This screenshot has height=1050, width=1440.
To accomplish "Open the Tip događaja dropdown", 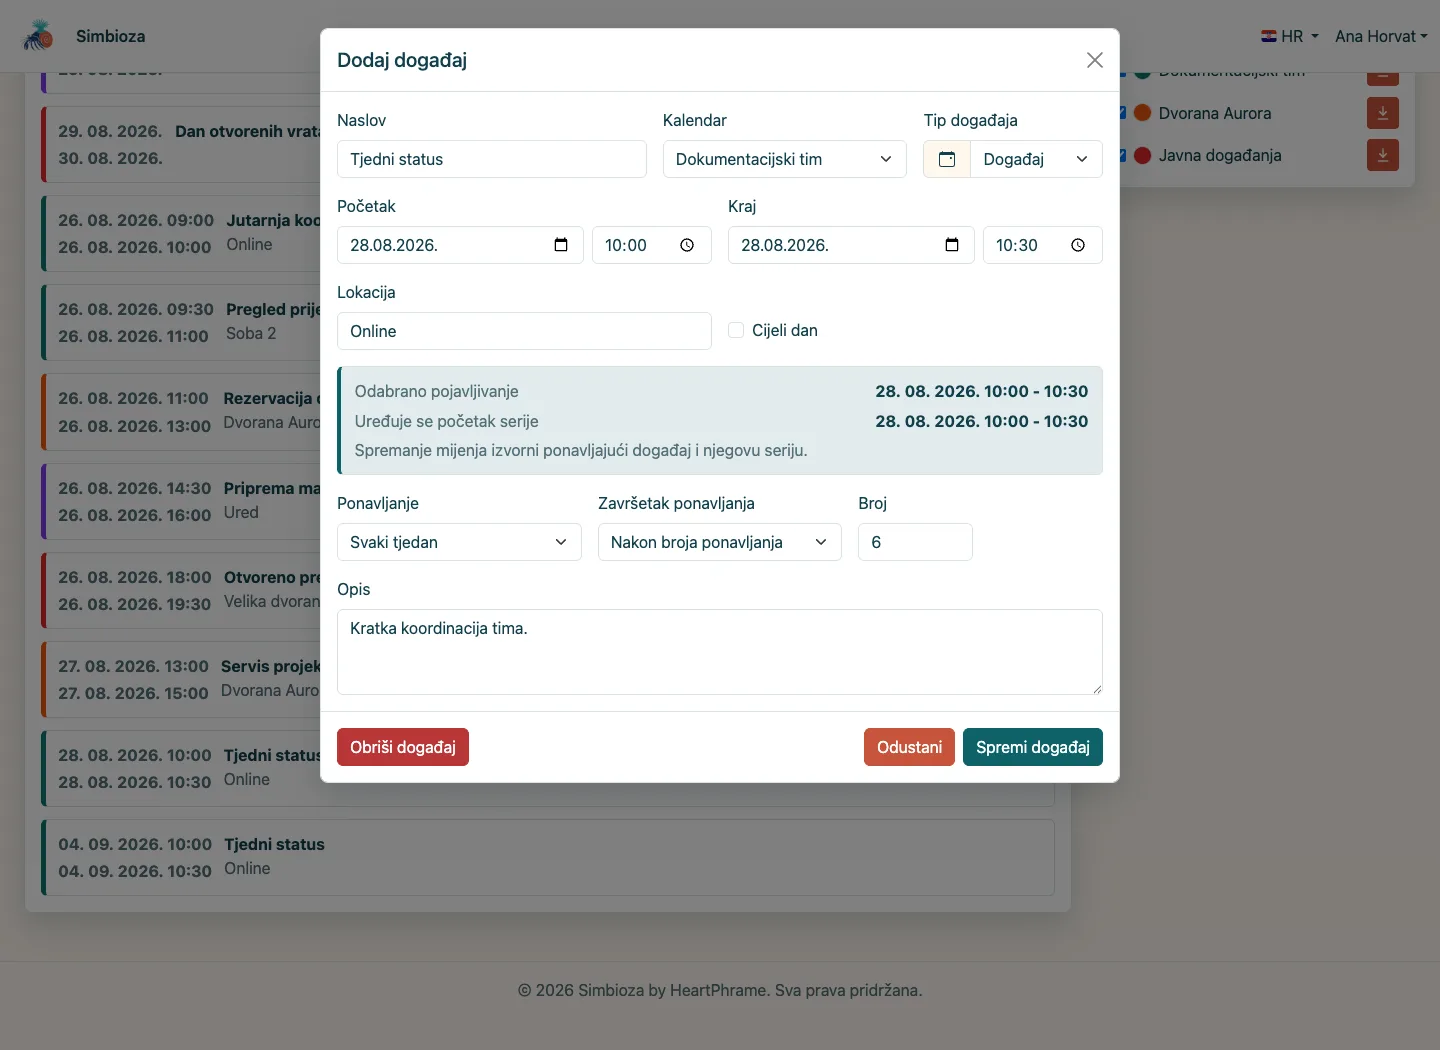I will pos(1036,159).
